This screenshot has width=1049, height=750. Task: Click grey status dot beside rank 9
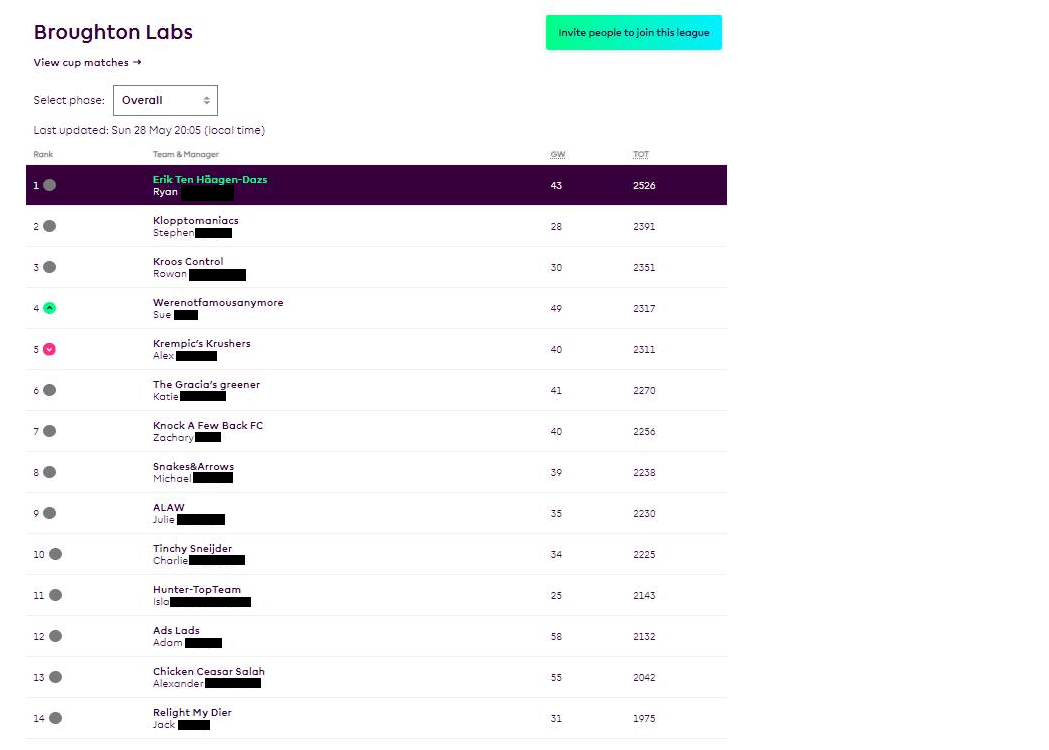tap(50, 513)
